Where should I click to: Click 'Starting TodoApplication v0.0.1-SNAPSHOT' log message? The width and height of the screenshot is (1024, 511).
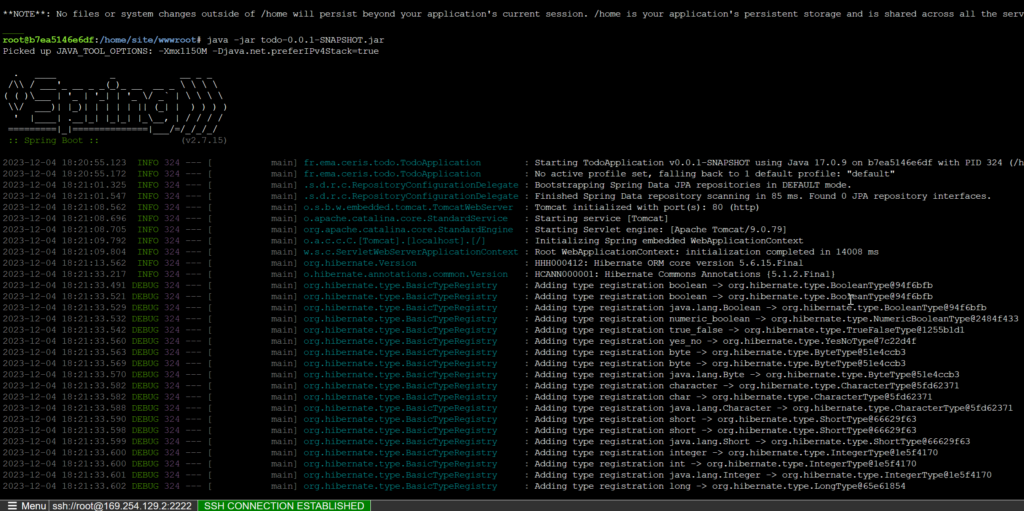coord(778,163)
